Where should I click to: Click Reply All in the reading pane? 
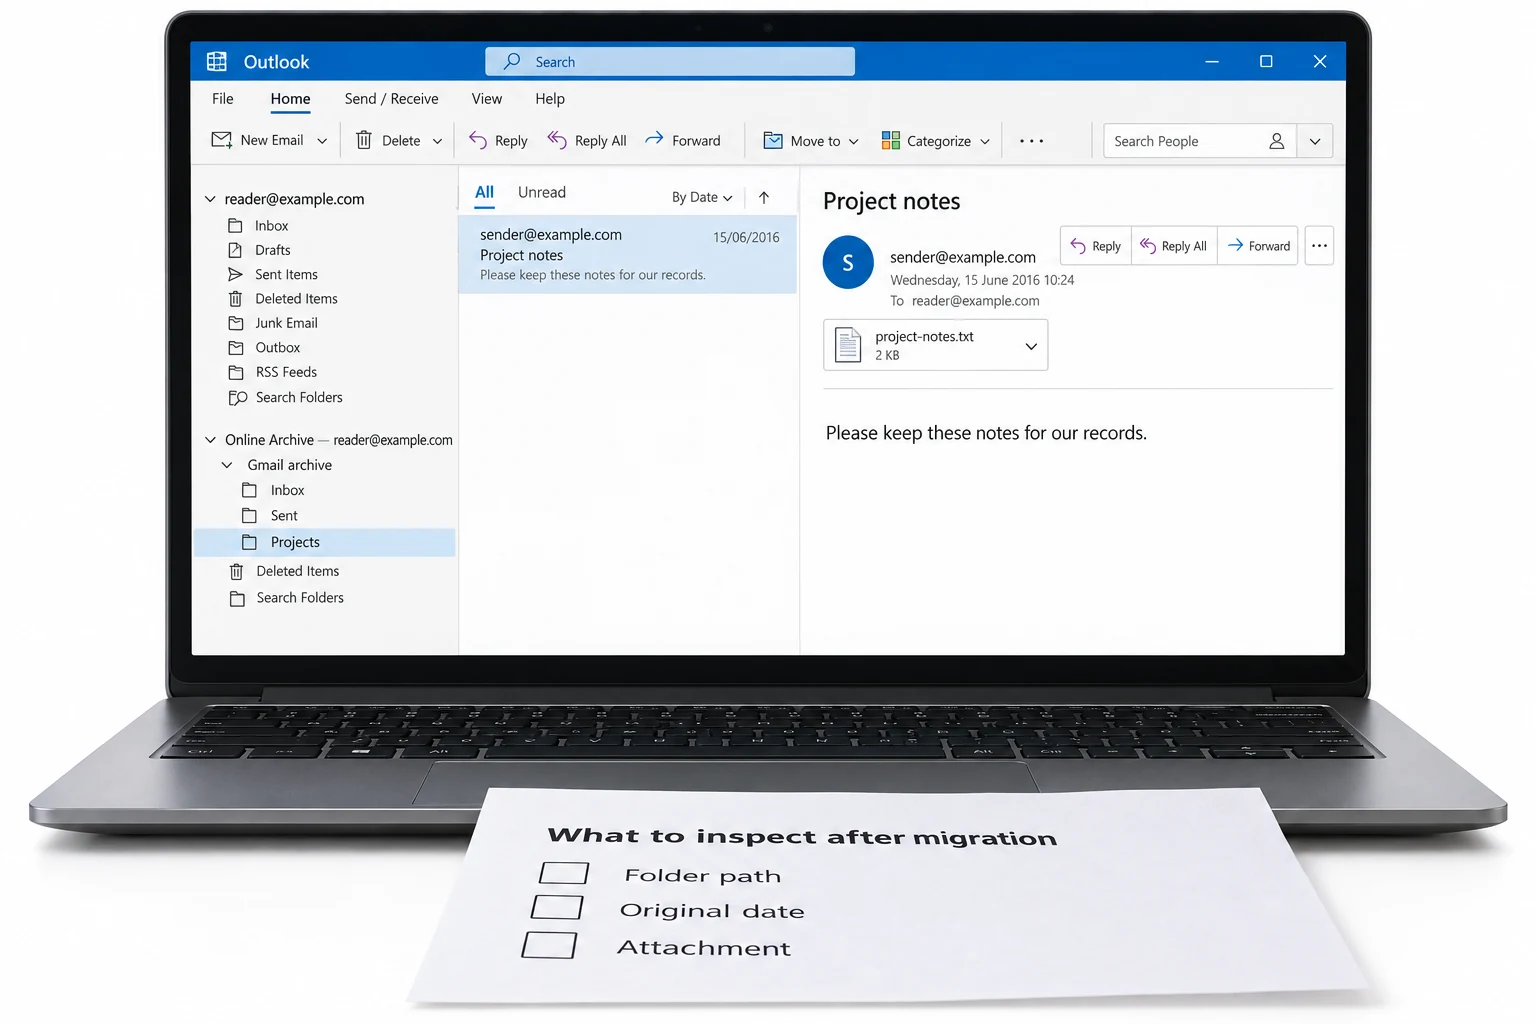1174,246
